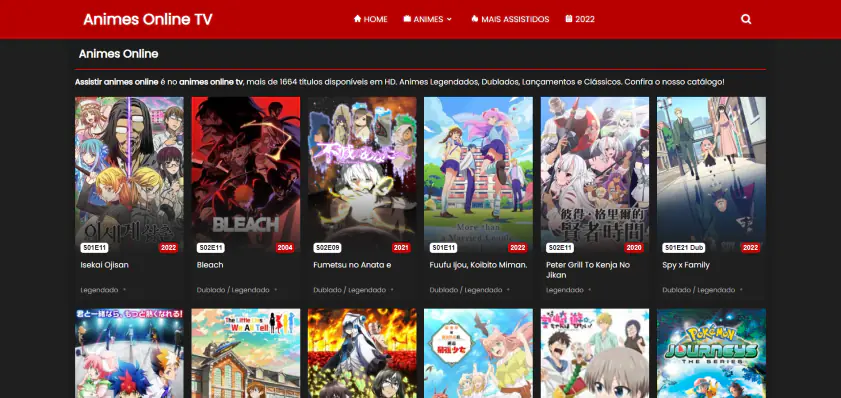The width and height of the screenshot is (841, 398).
Task: Click the 2004 year badge on Bleach
Action: tap(285, 248)
